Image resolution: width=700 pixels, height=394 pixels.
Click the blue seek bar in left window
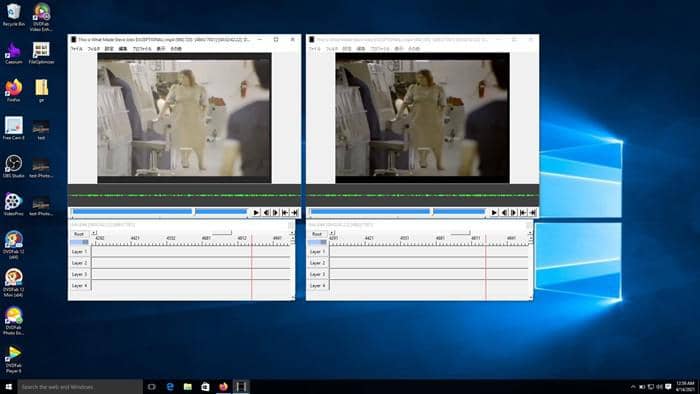[160, 212]
